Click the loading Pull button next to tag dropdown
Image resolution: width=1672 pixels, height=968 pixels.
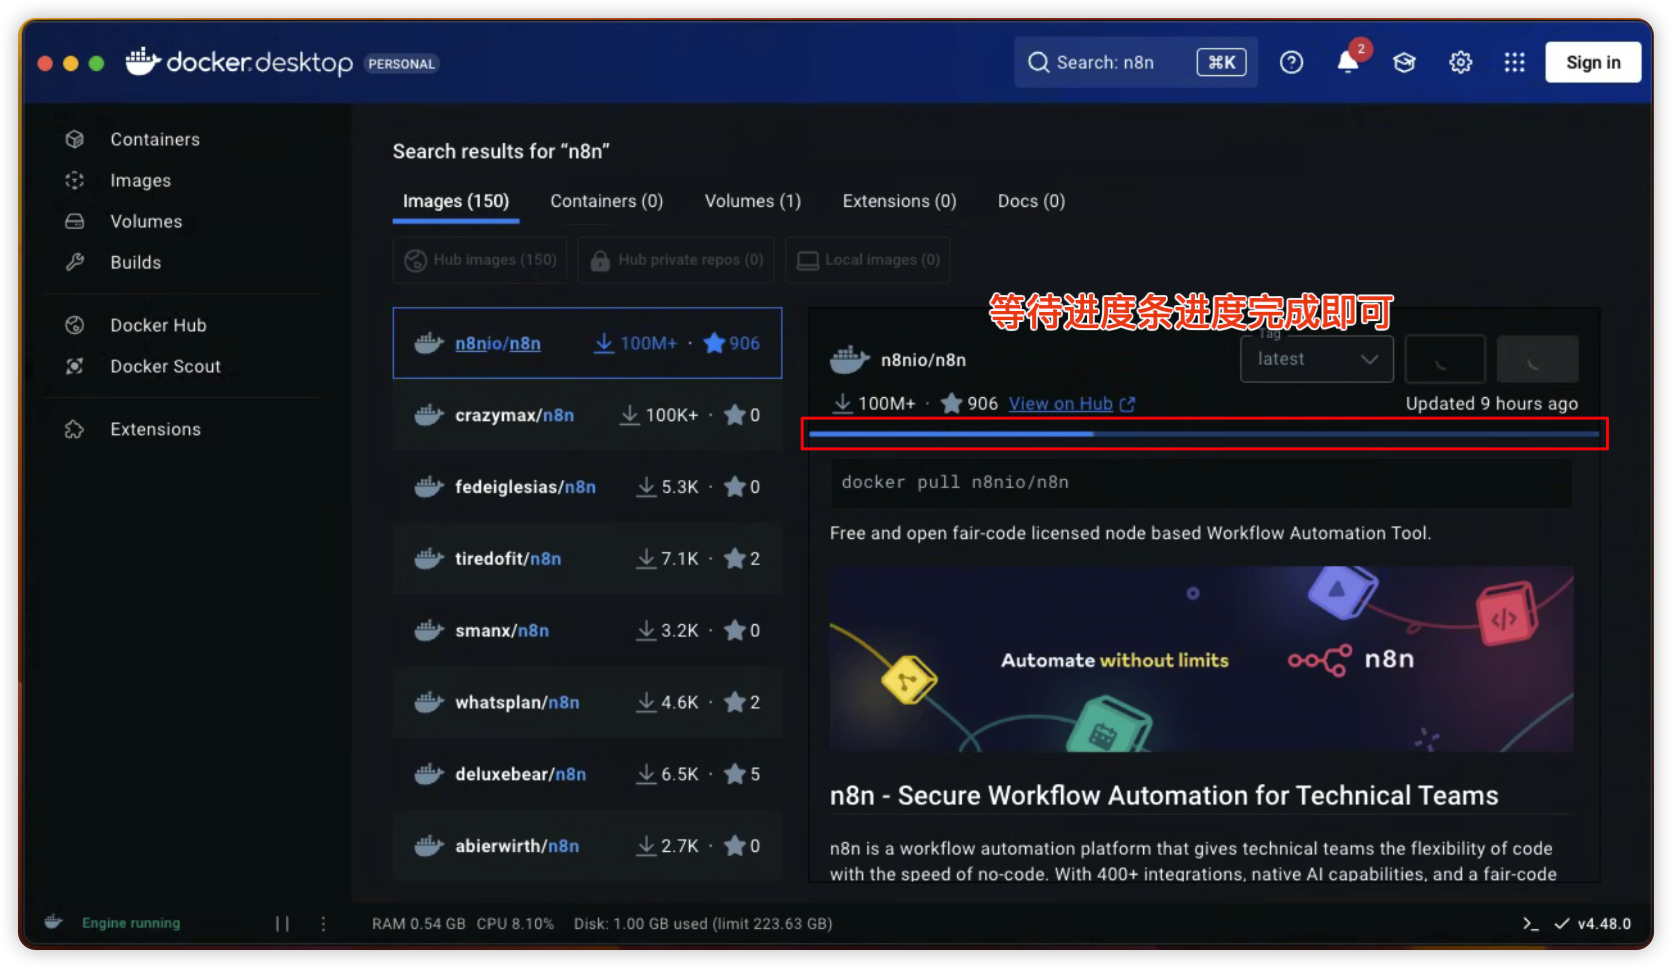(x=1444, y=359)
